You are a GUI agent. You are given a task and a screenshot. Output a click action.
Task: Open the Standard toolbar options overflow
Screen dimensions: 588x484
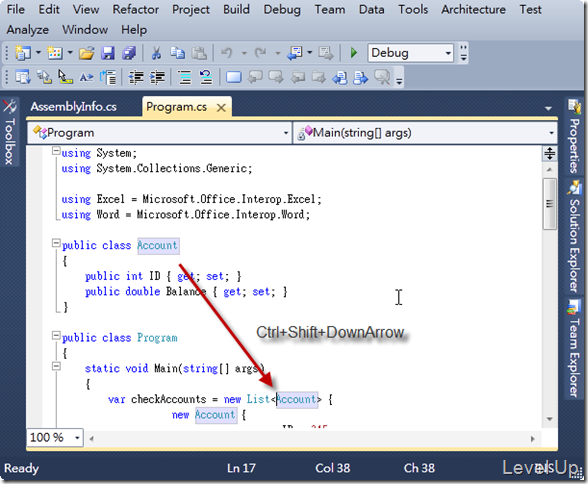pos(464,53)
